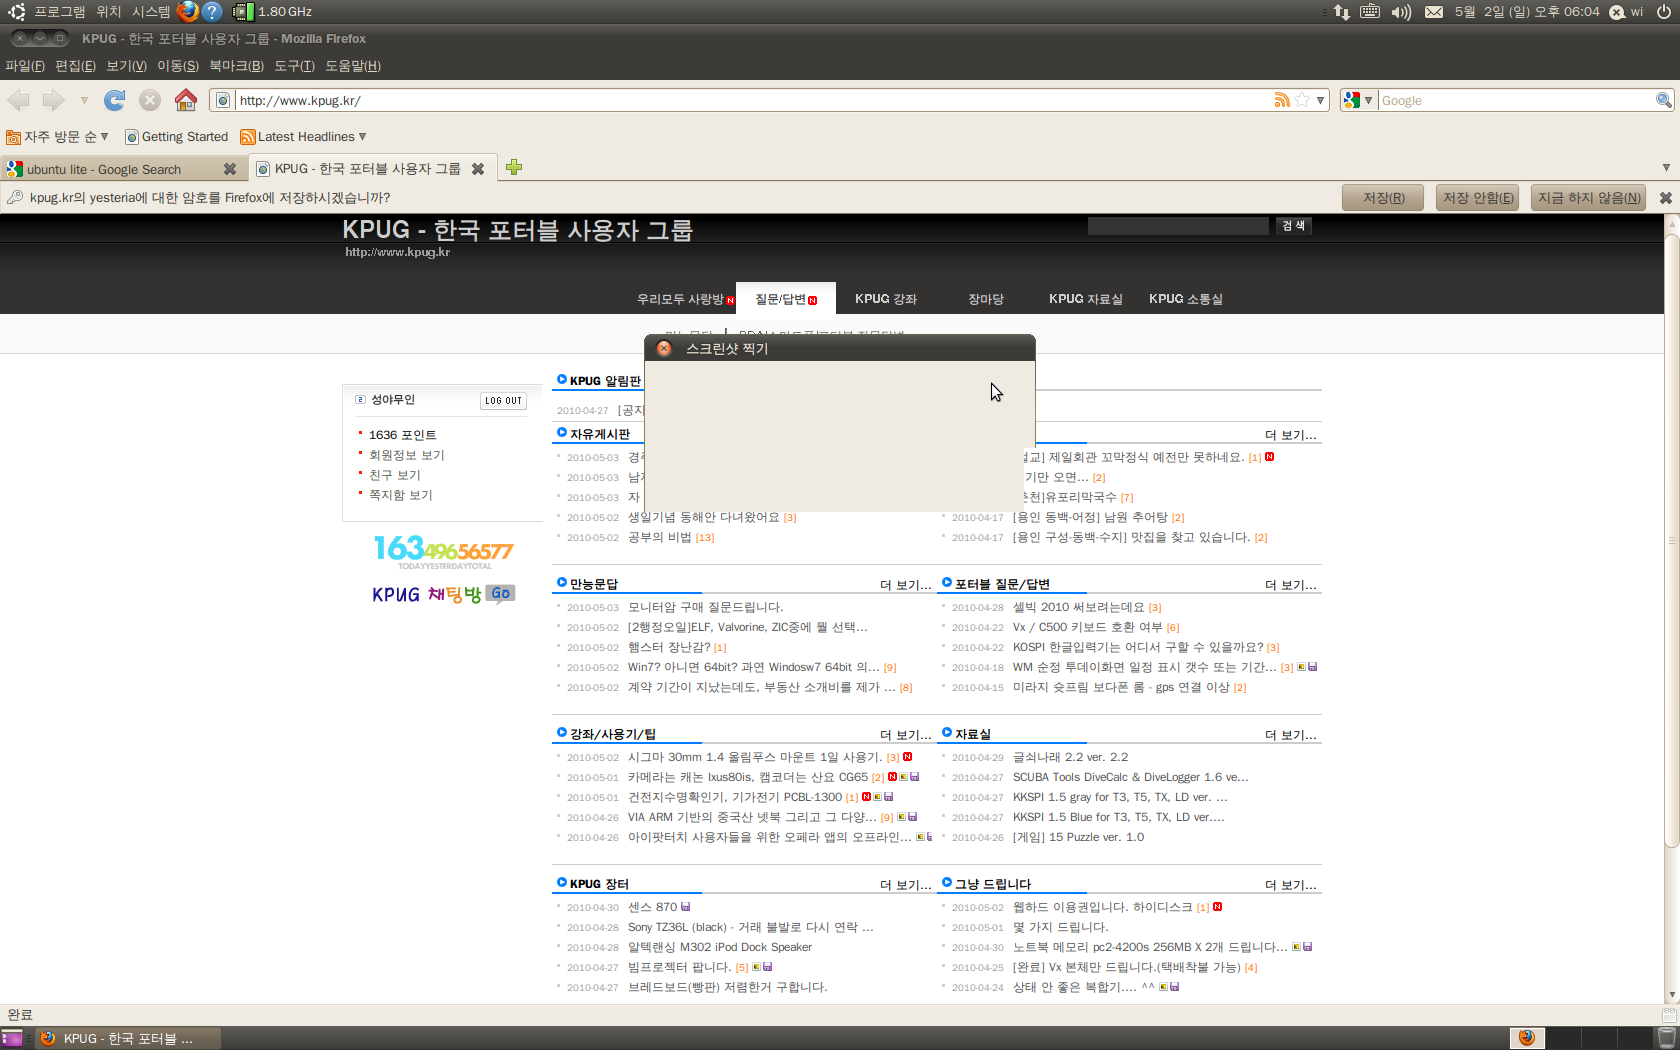Screen dimensions: 1680x1050
Task: Click the KPUG taskbar window button
Action: tap(128, 1038)
